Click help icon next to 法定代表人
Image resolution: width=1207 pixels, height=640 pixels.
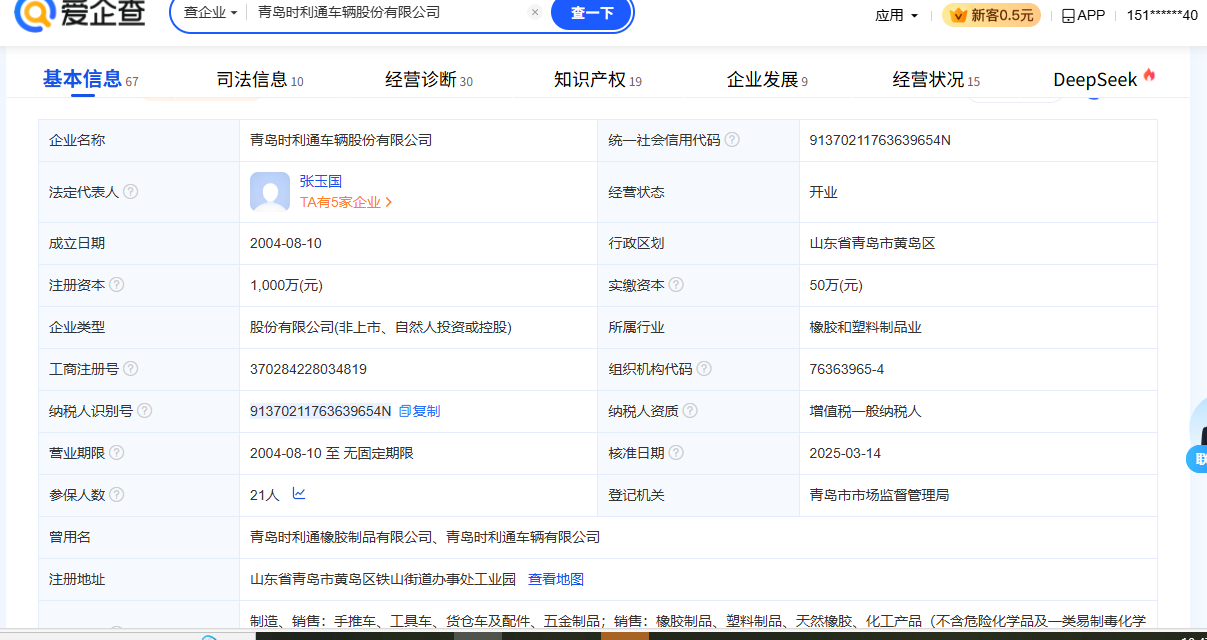click(x=130, y=192)
